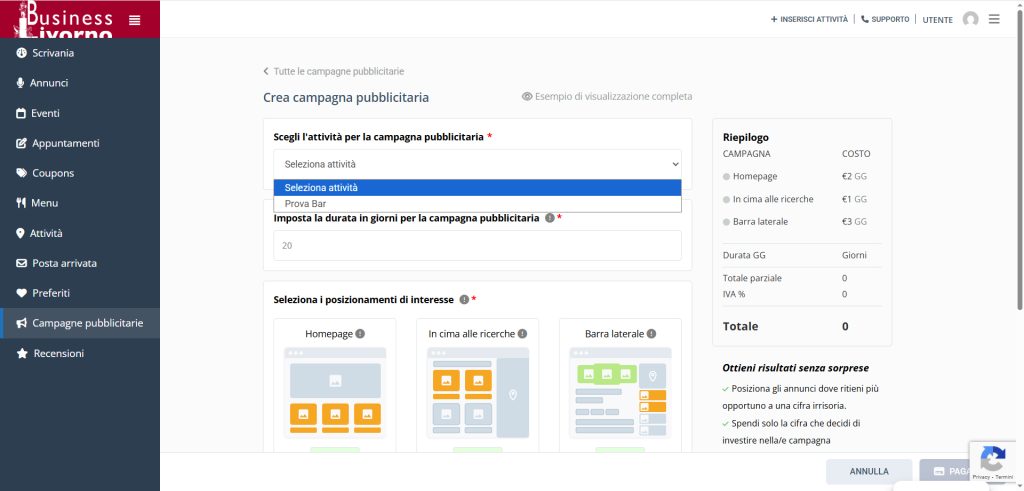Image resolution: width=1024 pixels, height=491 pixels.
Task: Click the info icon next to Homepage
Action: point(360,334)
